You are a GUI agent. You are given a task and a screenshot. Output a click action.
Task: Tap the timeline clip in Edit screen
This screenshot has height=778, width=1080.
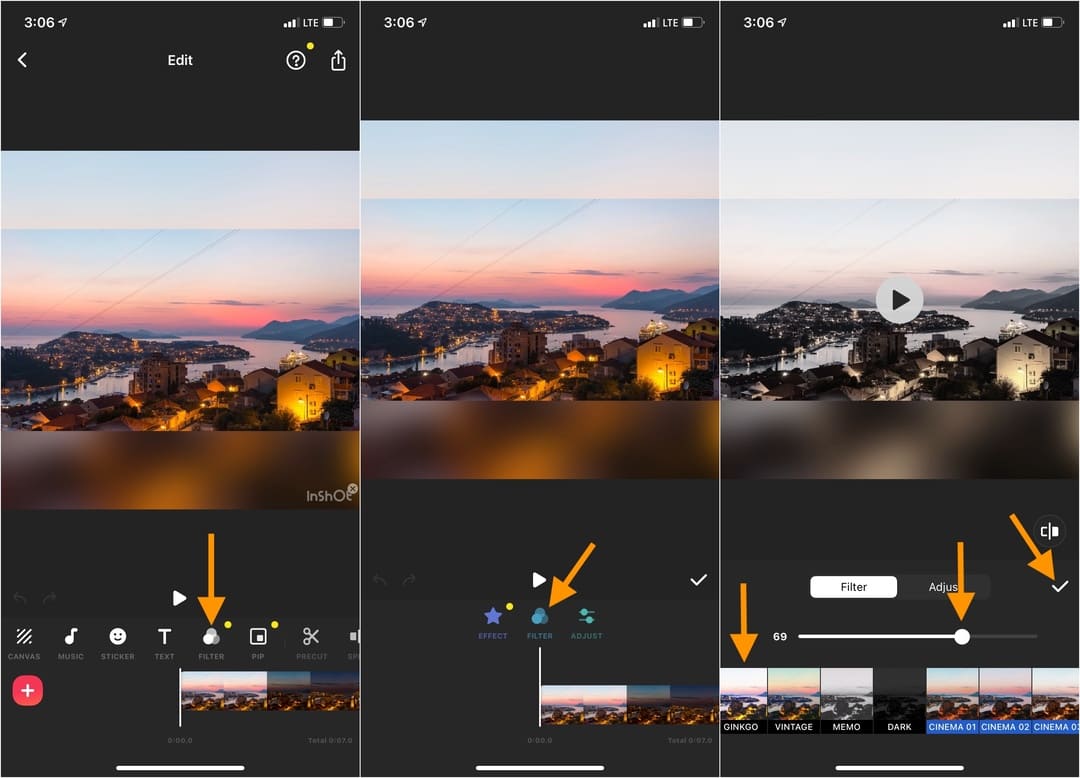pyautogui.click(x=270, y=691)
